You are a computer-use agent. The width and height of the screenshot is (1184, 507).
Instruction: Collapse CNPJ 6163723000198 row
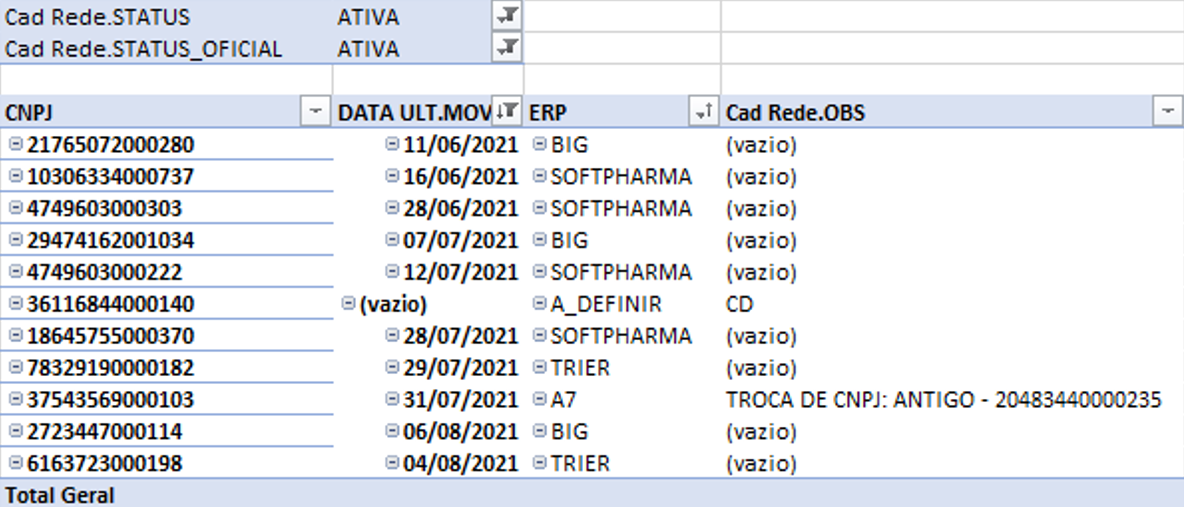tap(15, 464)
